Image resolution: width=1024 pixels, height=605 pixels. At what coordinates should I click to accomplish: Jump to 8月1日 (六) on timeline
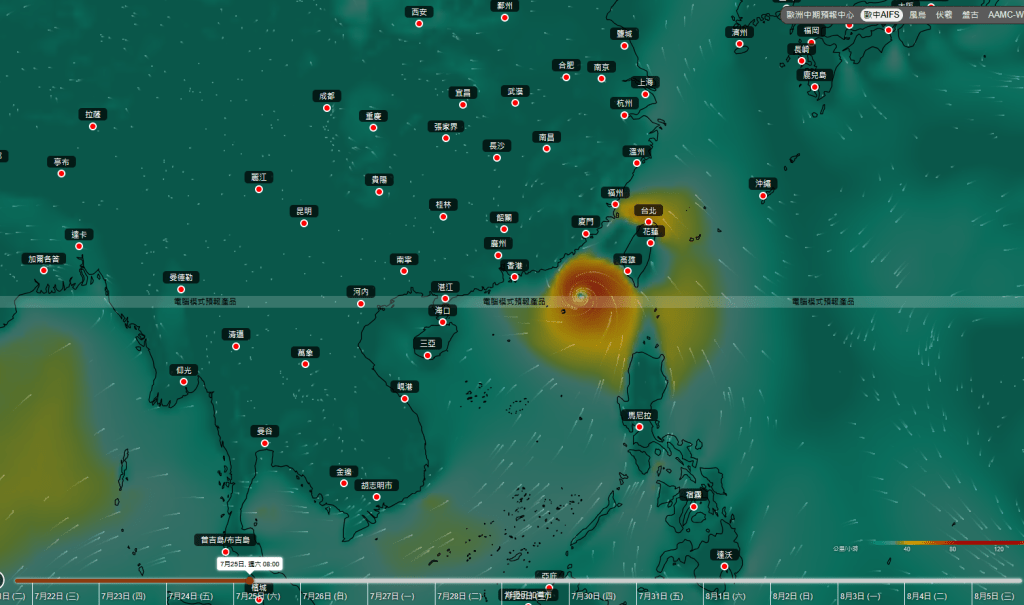[725, 596]
